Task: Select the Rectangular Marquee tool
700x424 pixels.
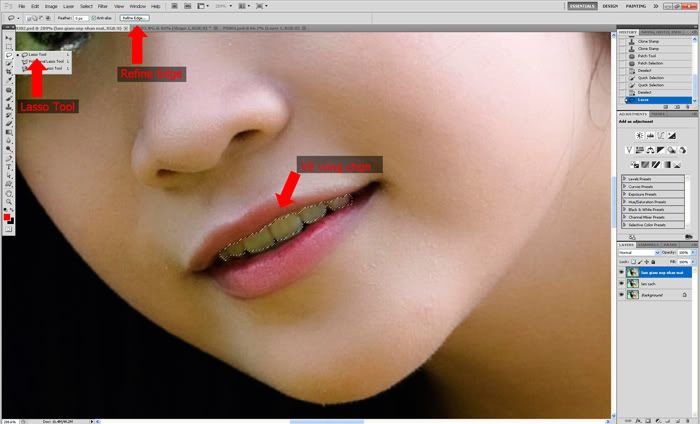Action: (9, 45)
